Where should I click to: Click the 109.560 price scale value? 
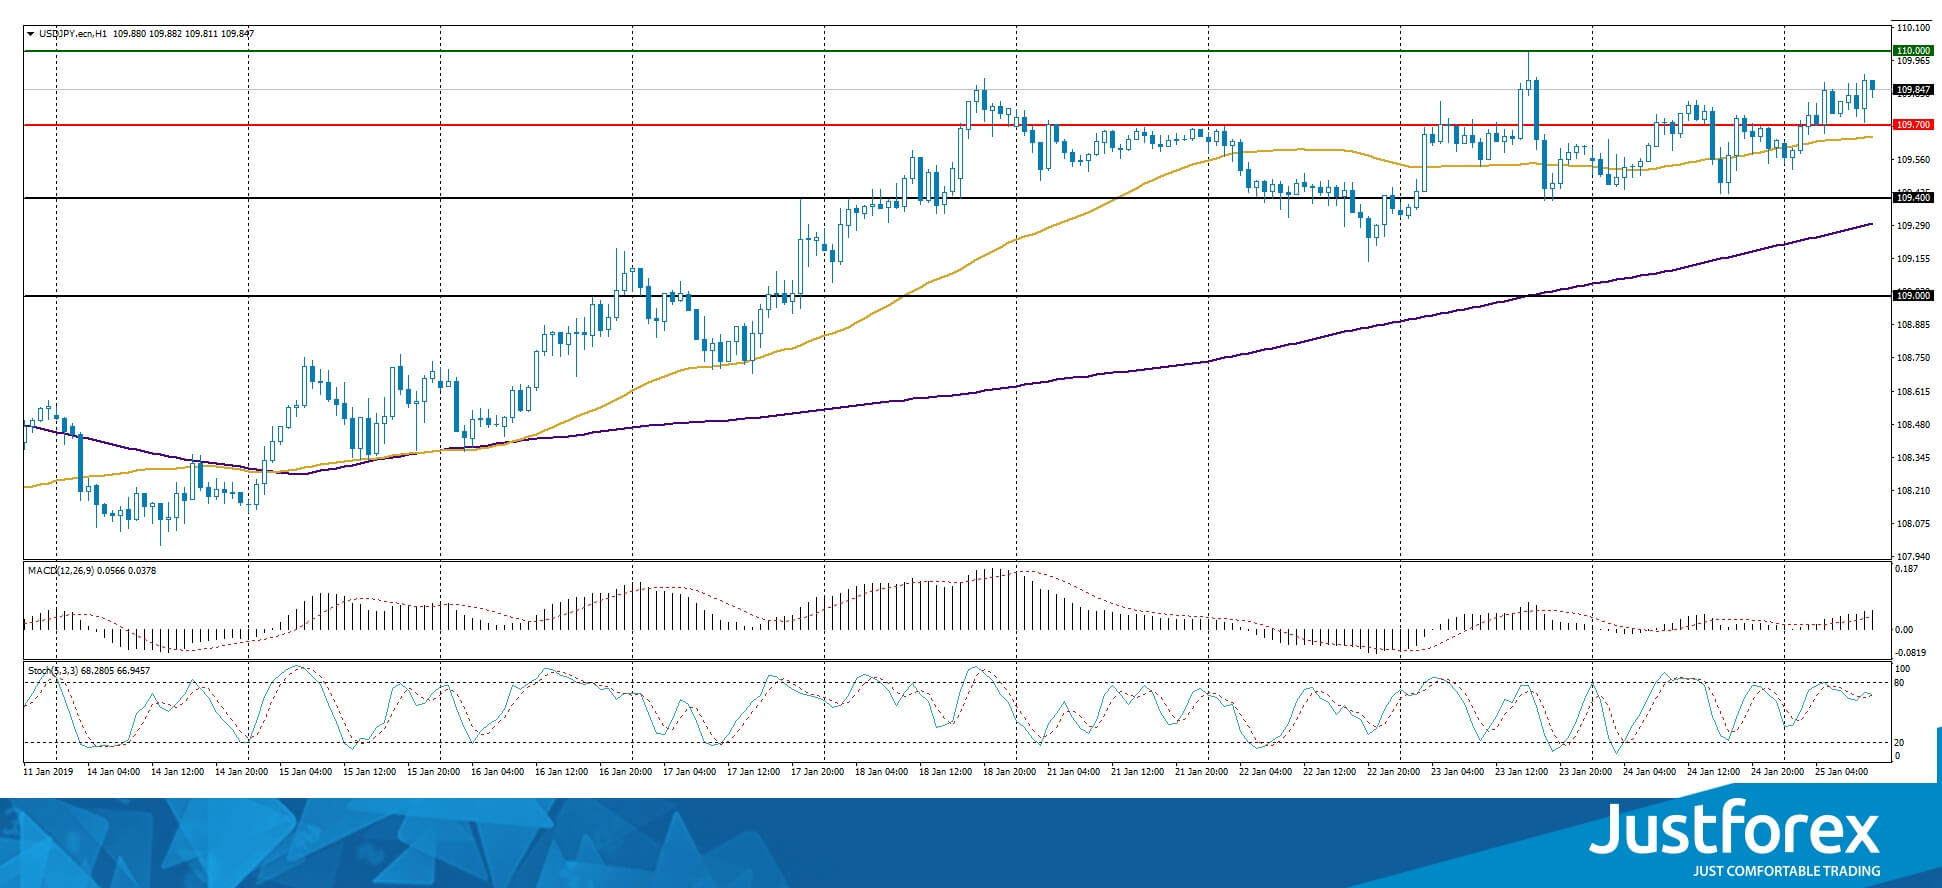coord(1913,160)
